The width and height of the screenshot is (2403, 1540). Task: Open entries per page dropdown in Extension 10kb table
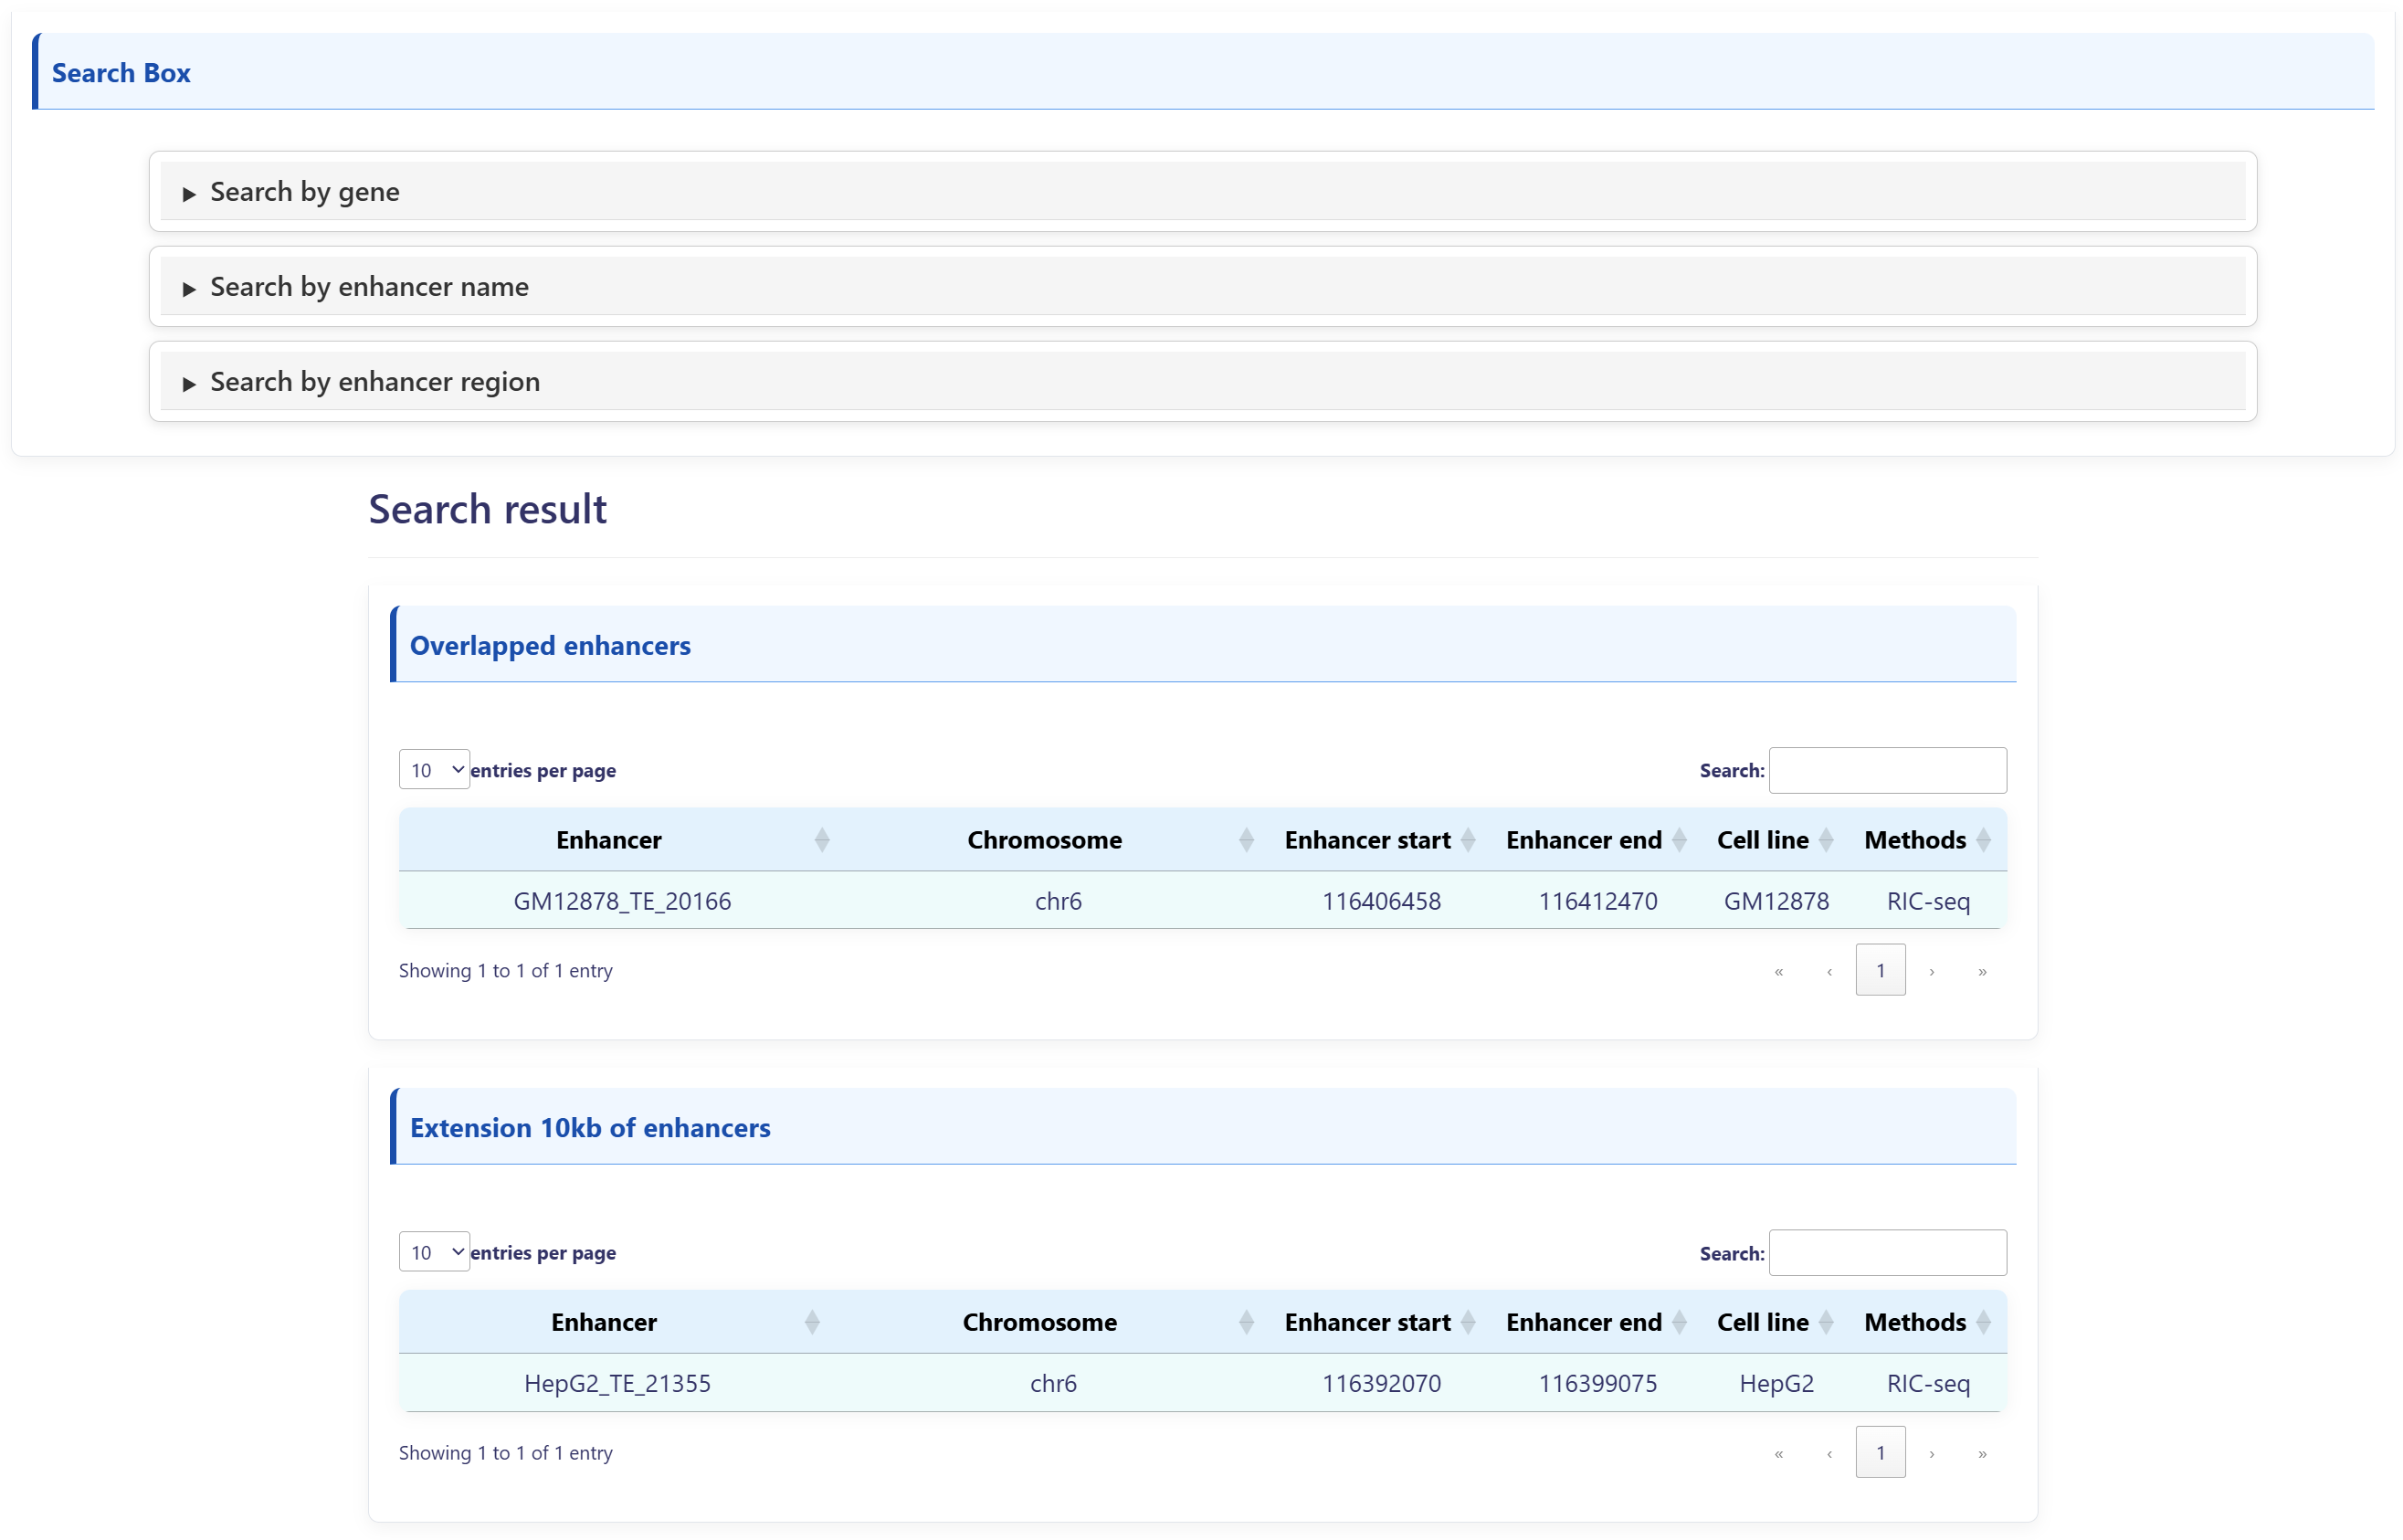point(434,1252)
